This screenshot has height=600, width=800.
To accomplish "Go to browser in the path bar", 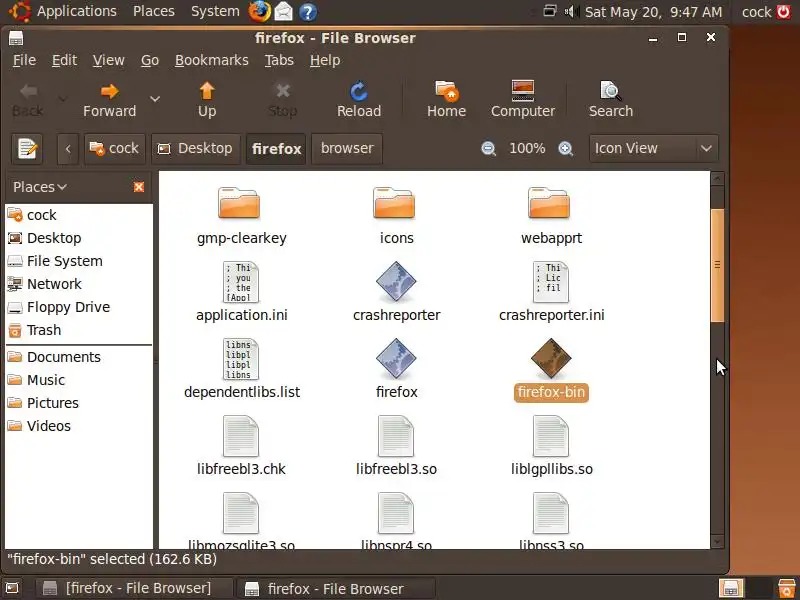I will [347, 149].
